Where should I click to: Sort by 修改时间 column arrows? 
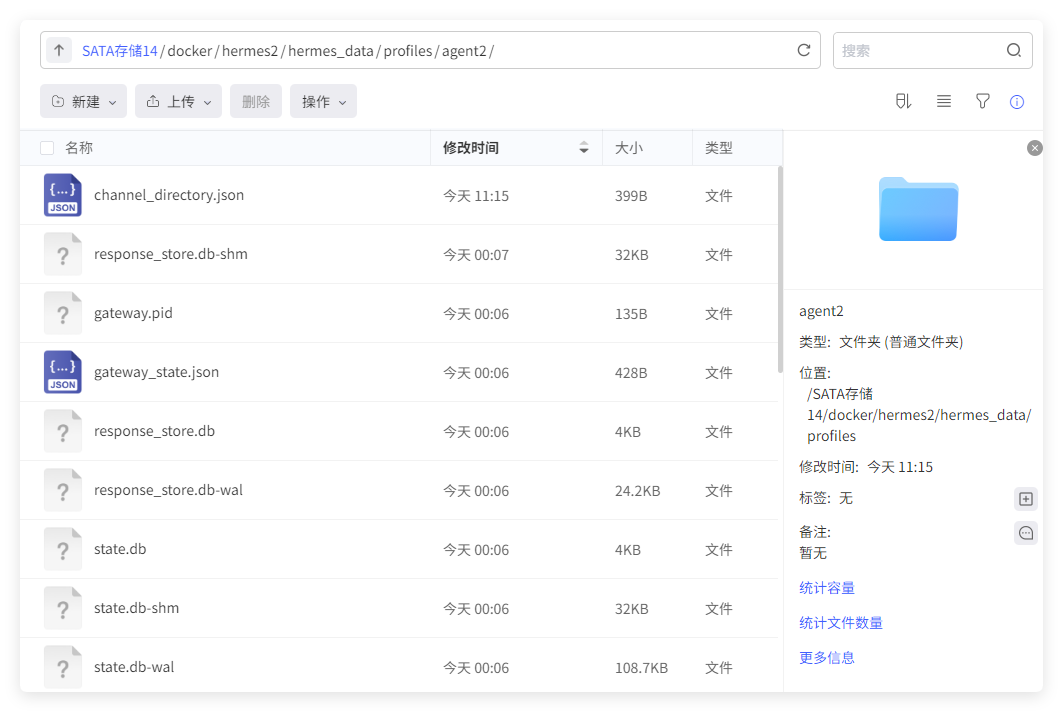[x=583, y=148]
